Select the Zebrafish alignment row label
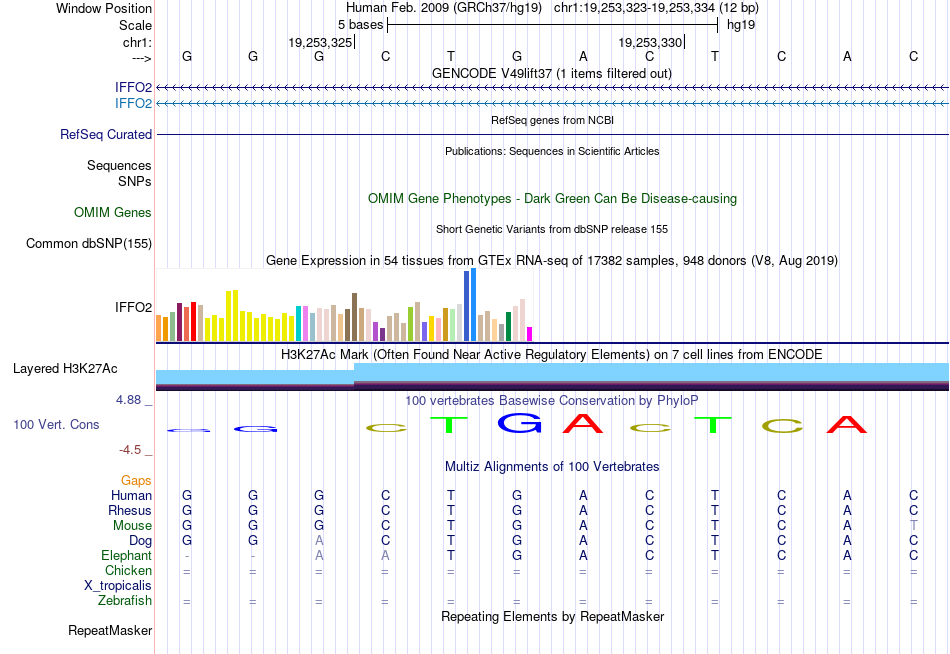Screen dimensions: 950x654 click(x=125, y=601)
